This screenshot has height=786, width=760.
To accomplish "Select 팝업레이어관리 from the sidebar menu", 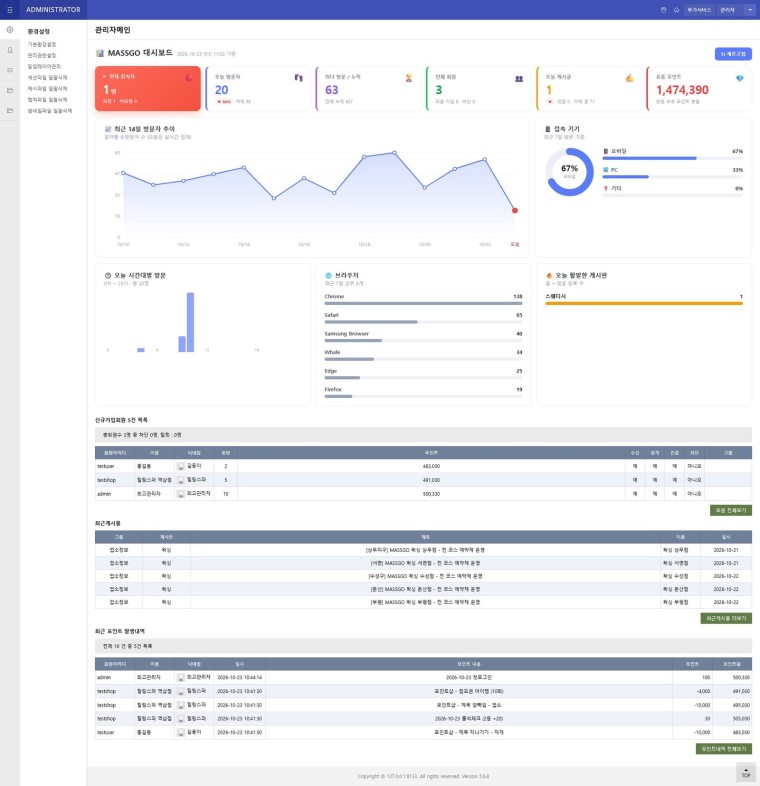I will 44,66.
